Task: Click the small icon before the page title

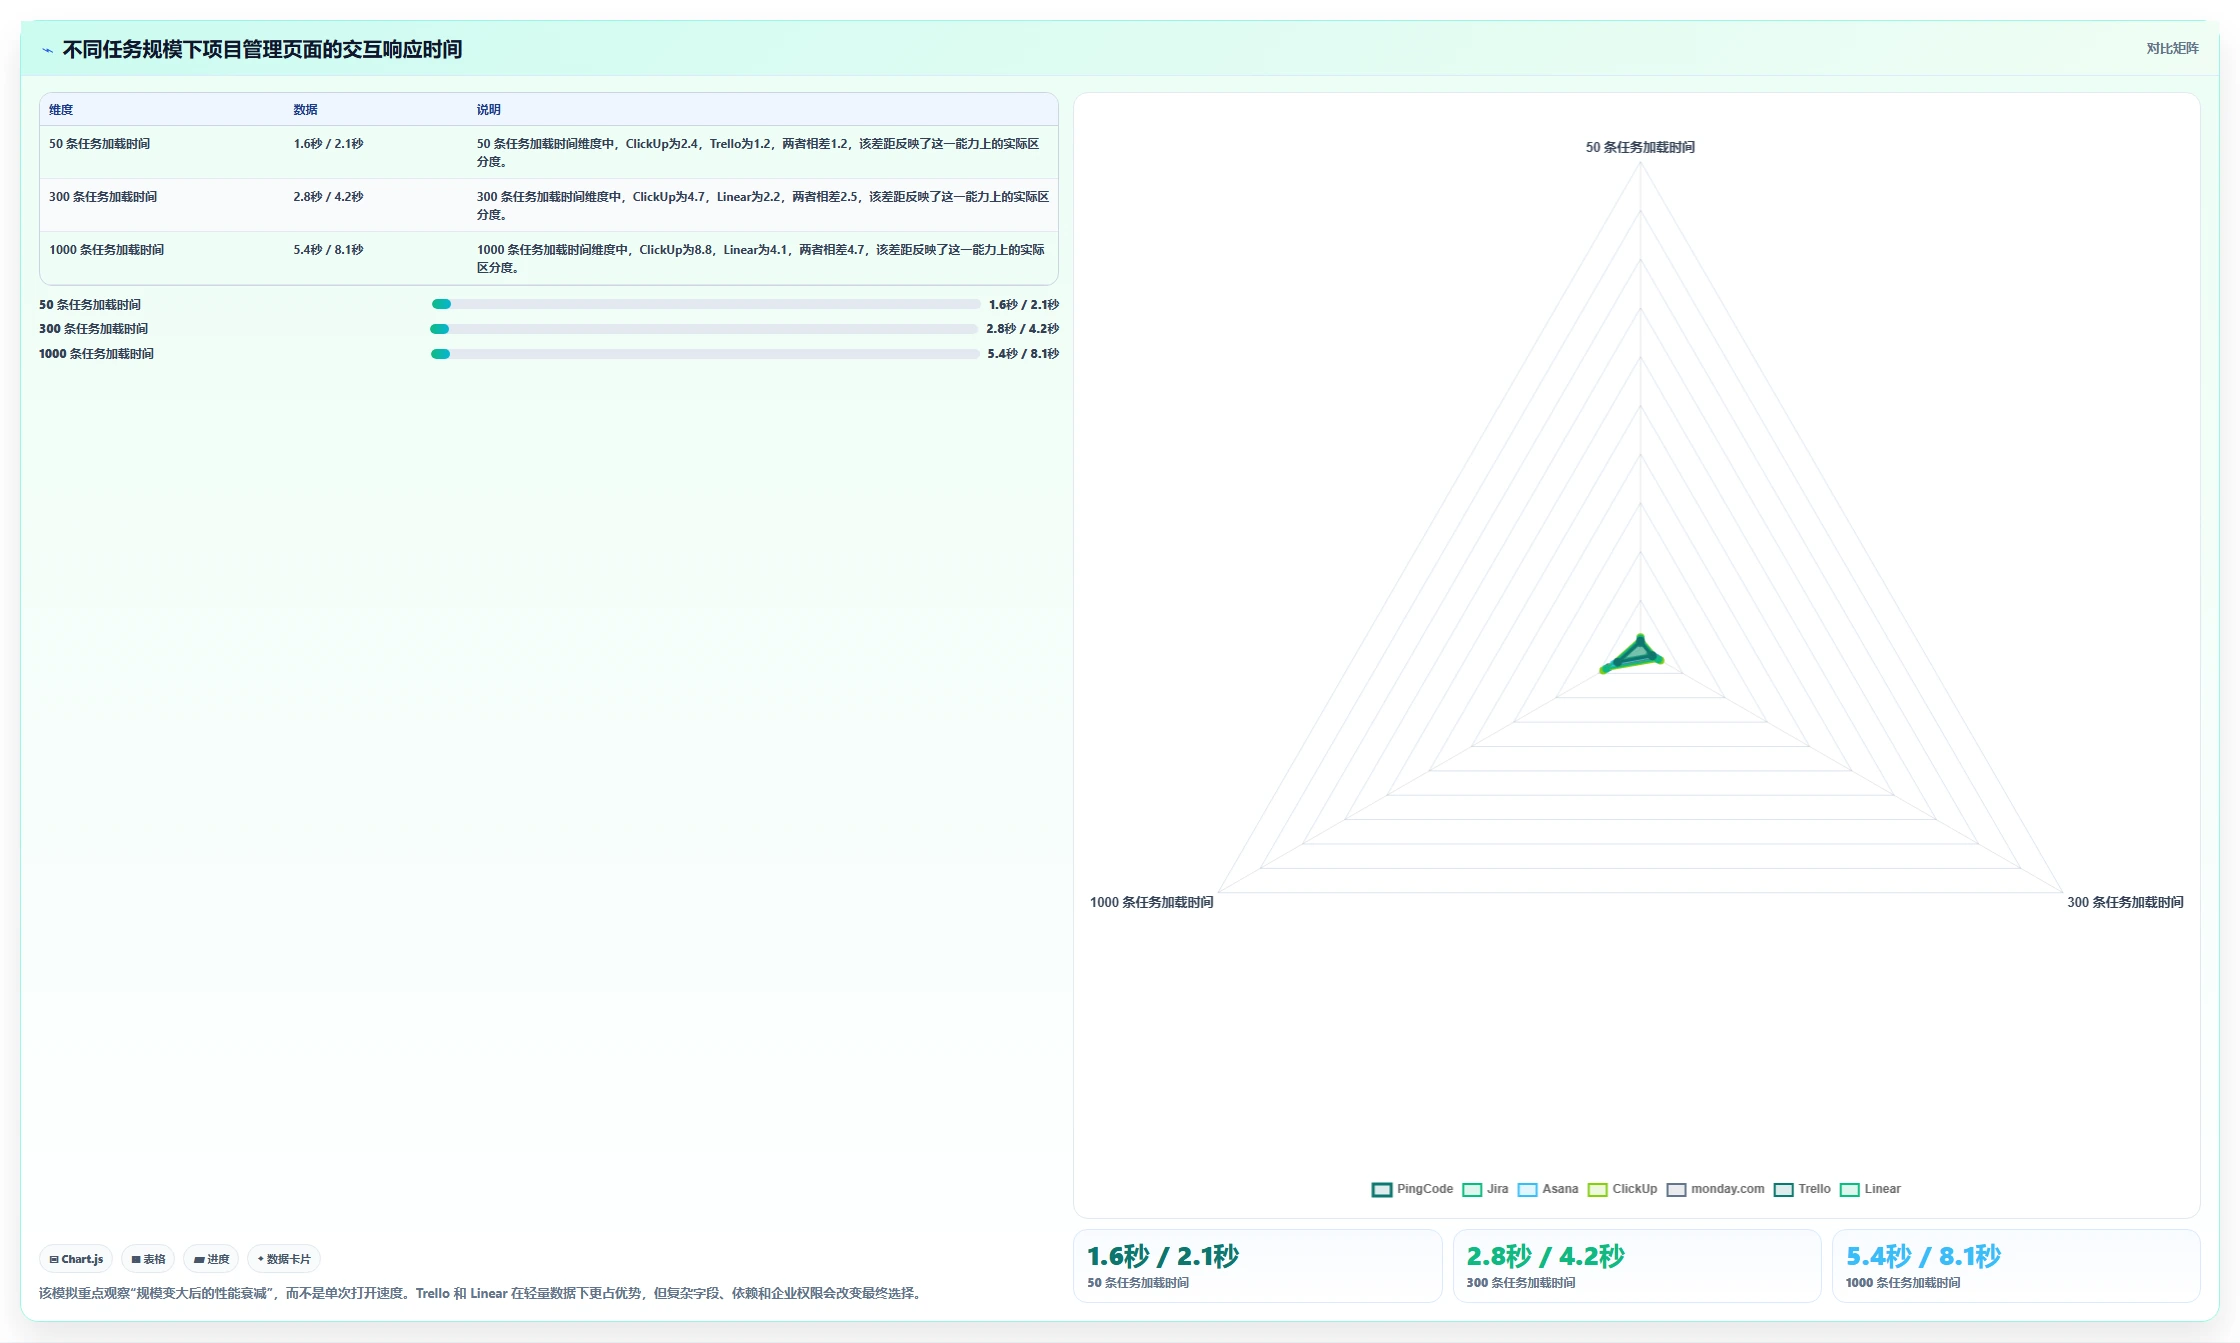Action: point(47,50)
